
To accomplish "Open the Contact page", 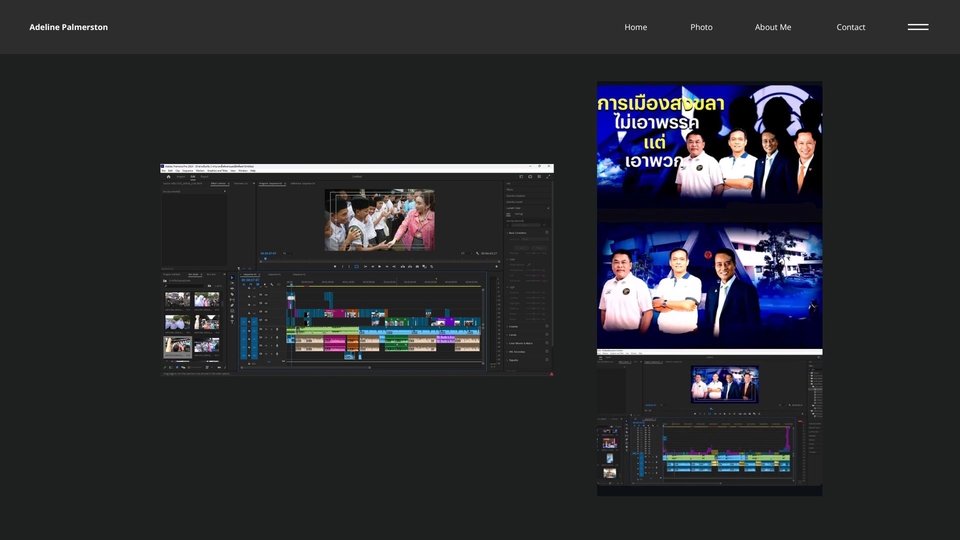I will (850, 27).
